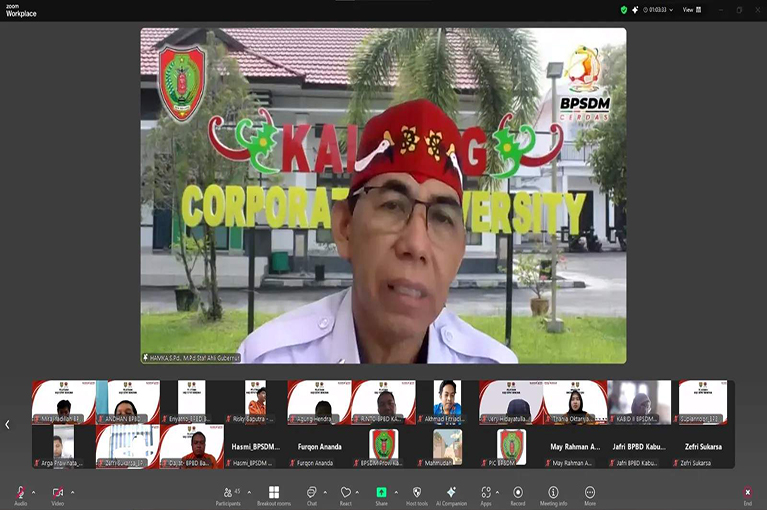Click the green Share screen button
Image resolution: width=767 pixels, height=510 pixels.
[x=381, y=493]
